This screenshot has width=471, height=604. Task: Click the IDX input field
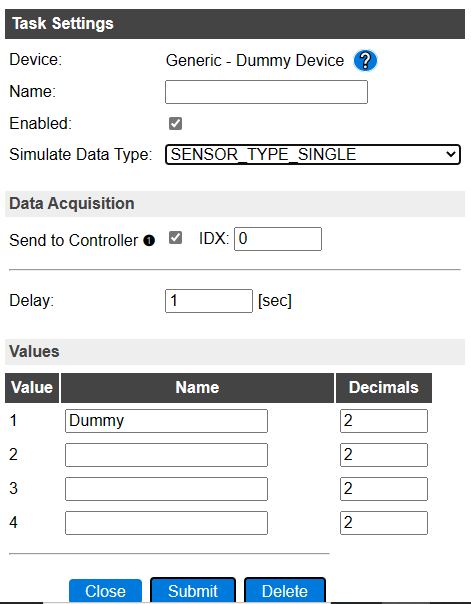coord(278,239)
